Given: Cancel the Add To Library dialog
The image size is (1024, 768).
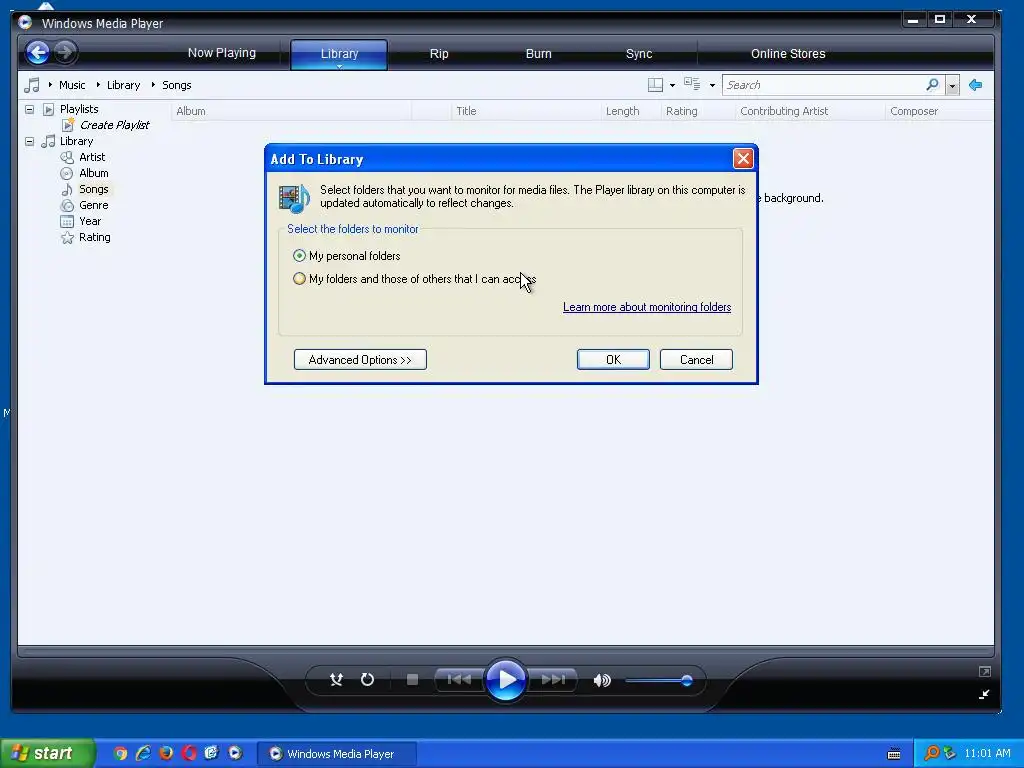Looking at the screenshot, I should tap(696, 360).
